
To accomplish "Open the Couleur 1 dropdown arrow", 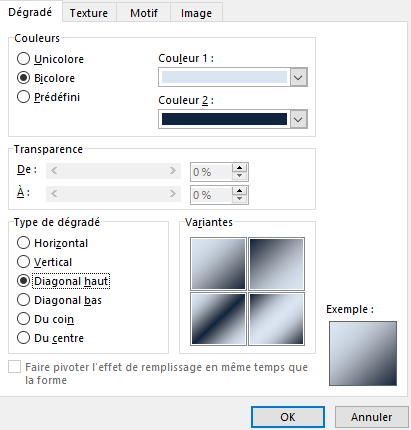I will (x=298, y=77).
